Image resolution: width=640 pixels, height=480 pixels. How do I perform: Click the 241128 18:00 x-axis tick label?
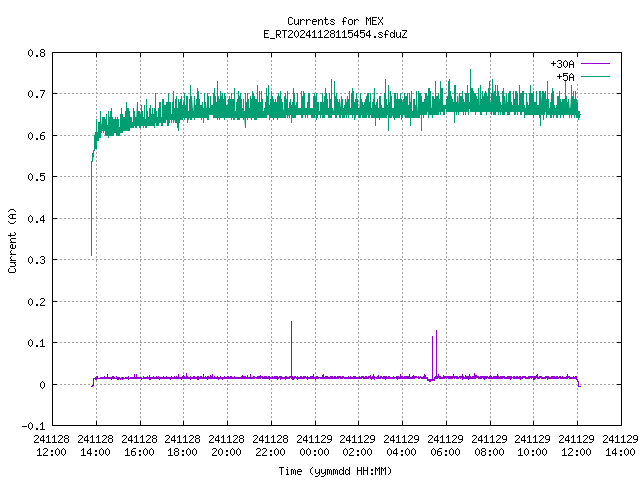(183, 445)
